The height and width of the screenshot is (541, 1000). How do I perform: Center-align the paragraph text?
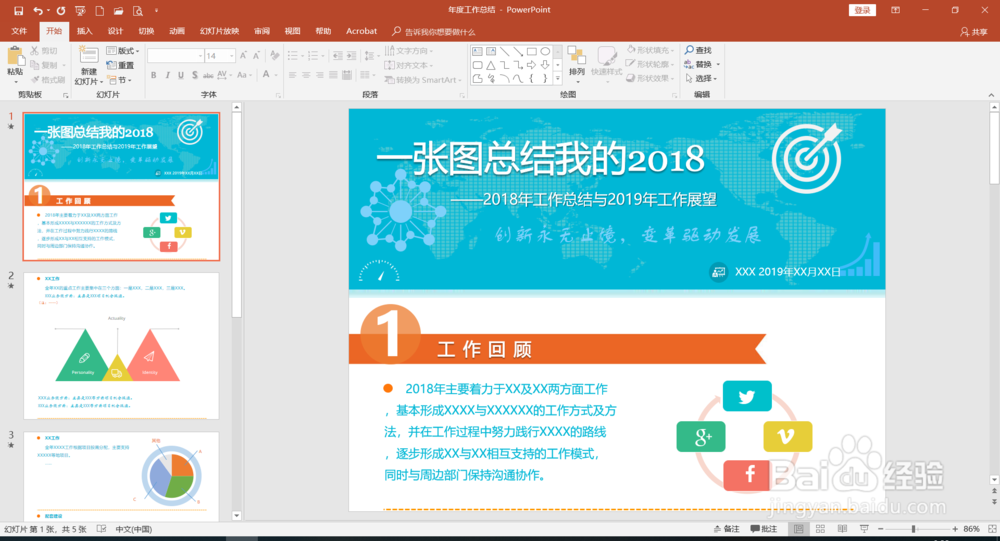pos(306,75)
